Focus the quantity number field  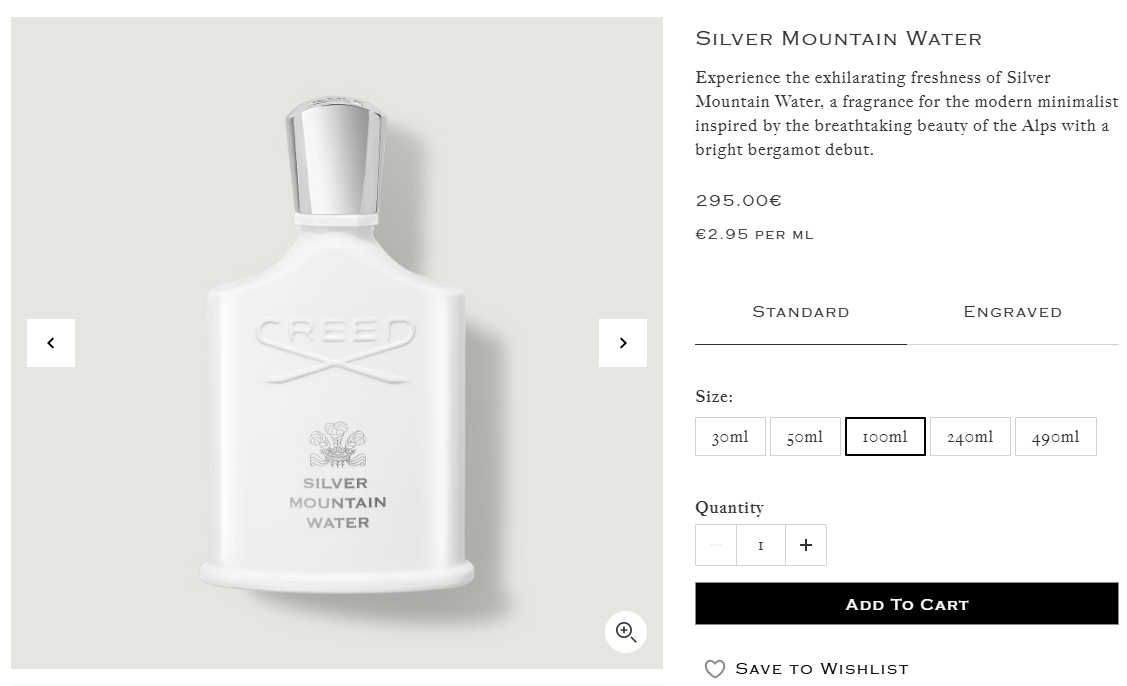point(760,545)
